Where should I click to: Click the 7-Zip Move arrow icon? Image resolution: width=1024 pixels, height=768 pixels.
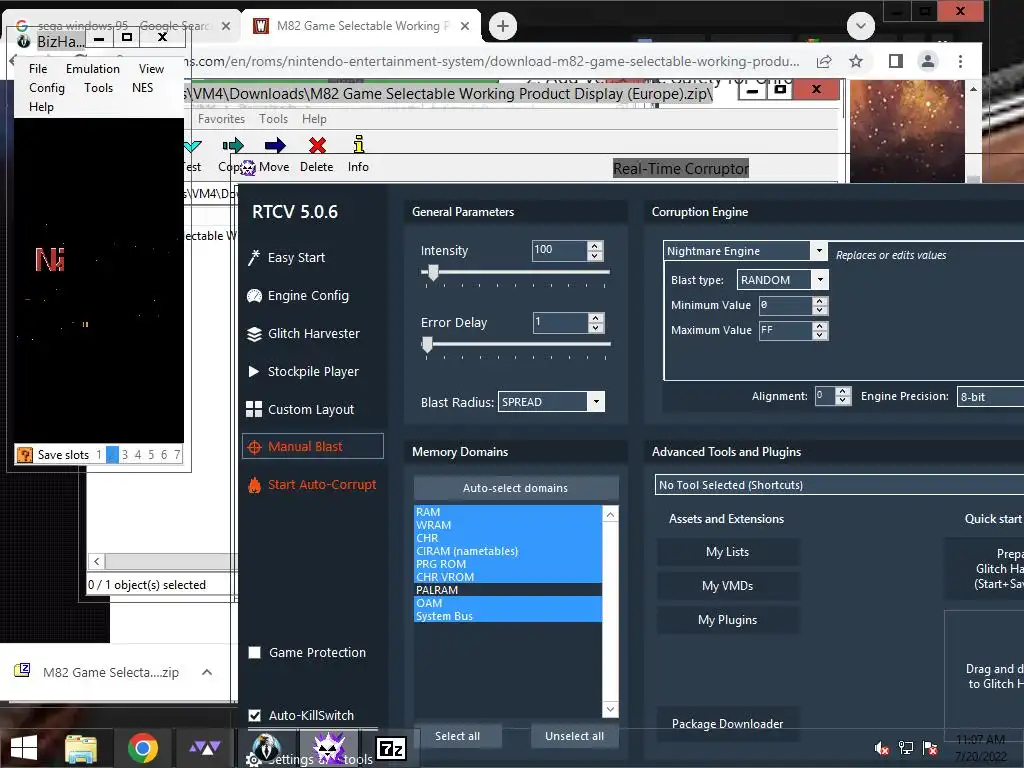pos(275,145)
